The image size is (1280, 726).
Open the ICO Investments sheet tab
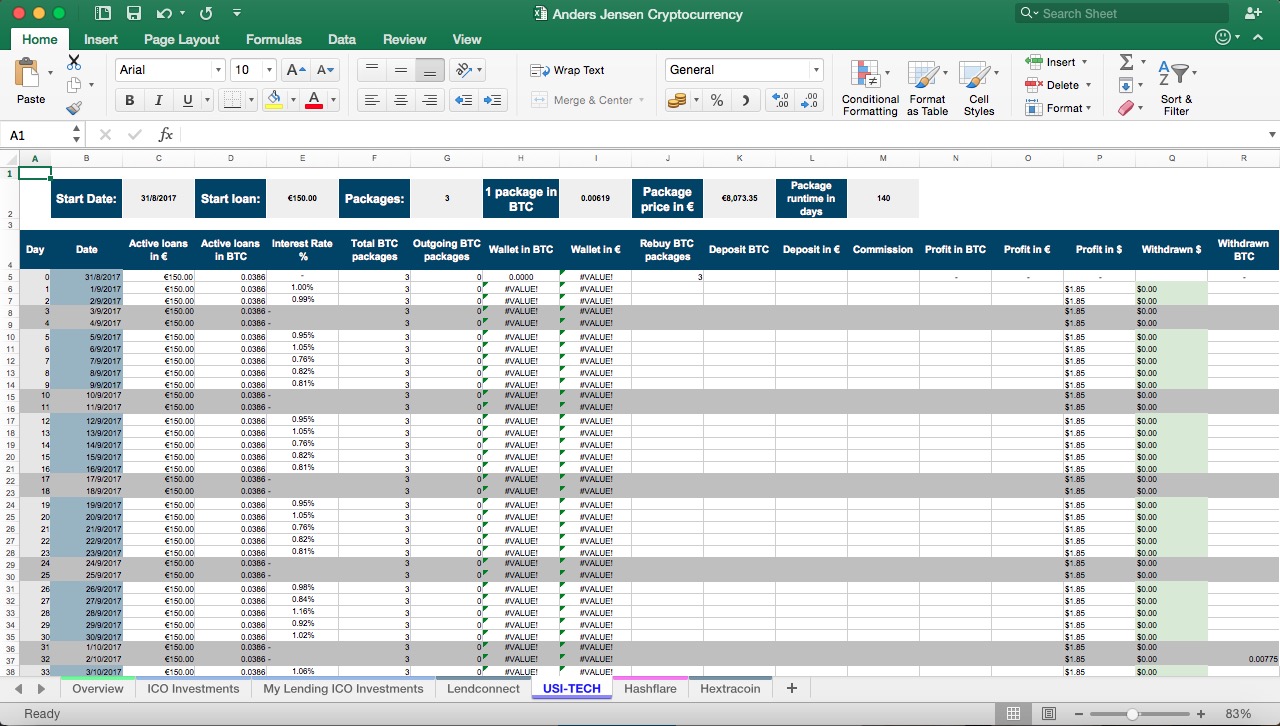click(x=193, y=688)
